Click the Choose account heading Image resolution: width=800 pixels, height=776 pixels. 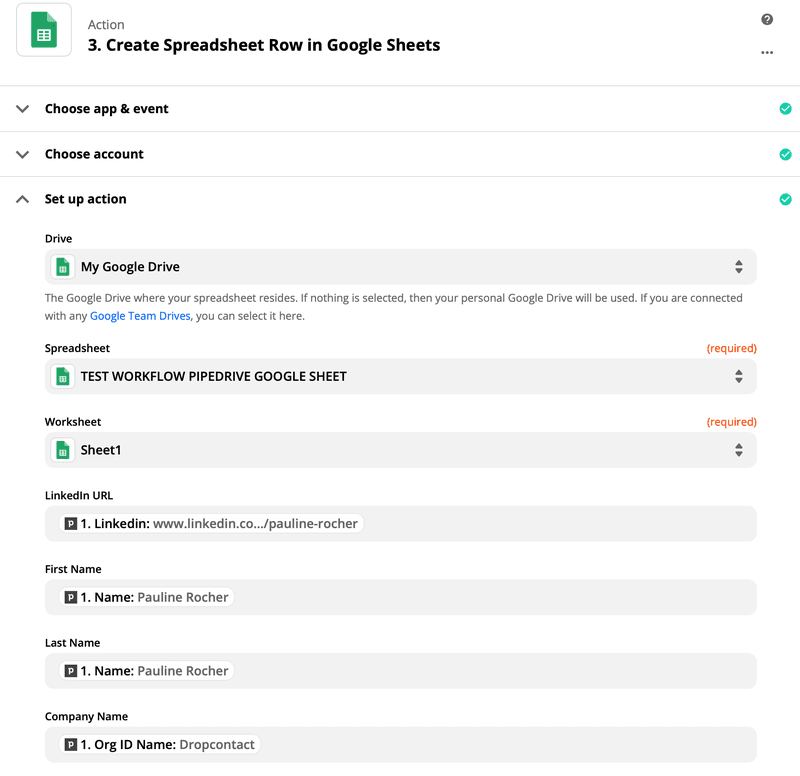tap(94, 154)
